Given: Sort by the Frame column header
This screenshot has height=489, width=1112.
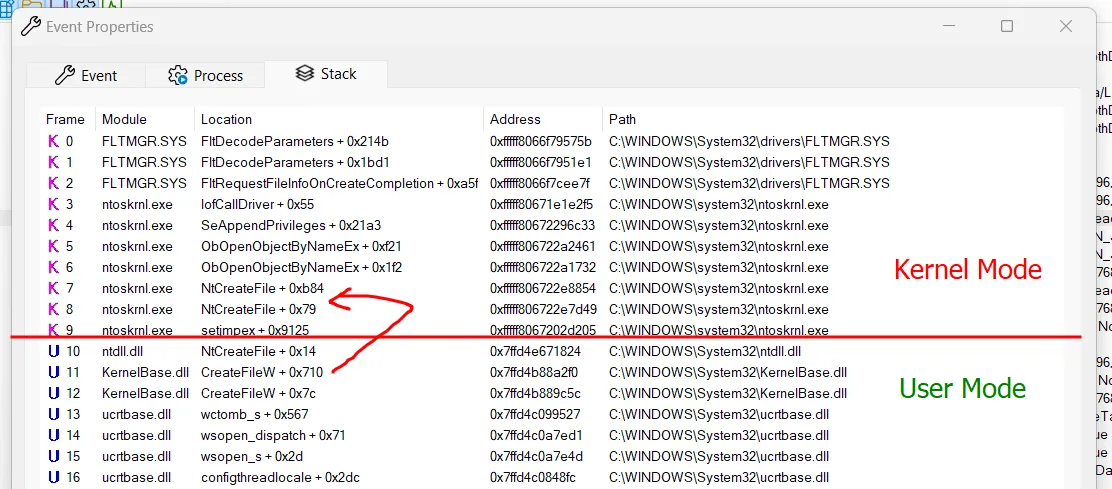Looking at the screenshot, I should tap(66, 119).
